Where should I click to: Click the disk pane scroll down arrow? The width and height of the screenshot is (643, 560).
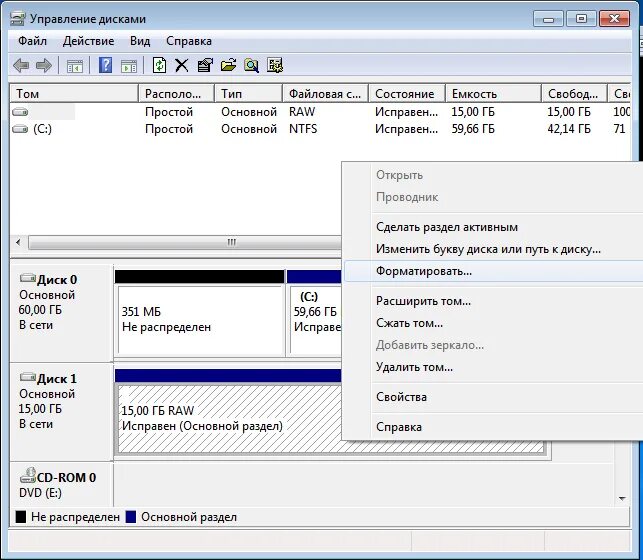coord(622,499)
